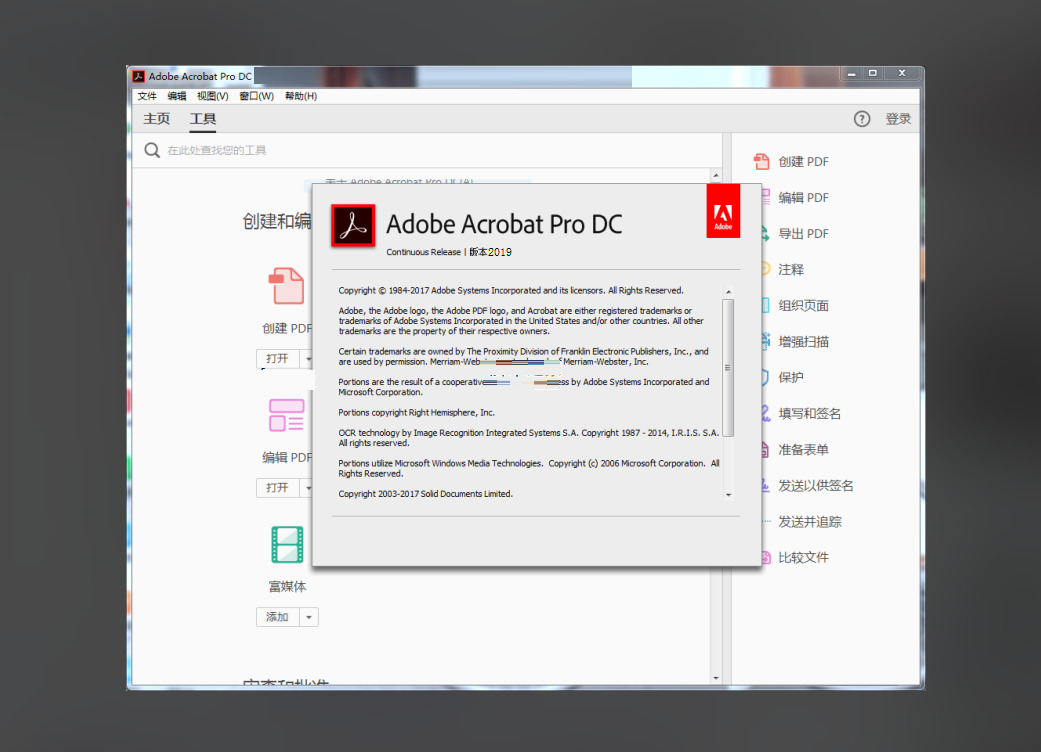Close the Acrobat window
1041x752 pixels.
coord(902,74)
